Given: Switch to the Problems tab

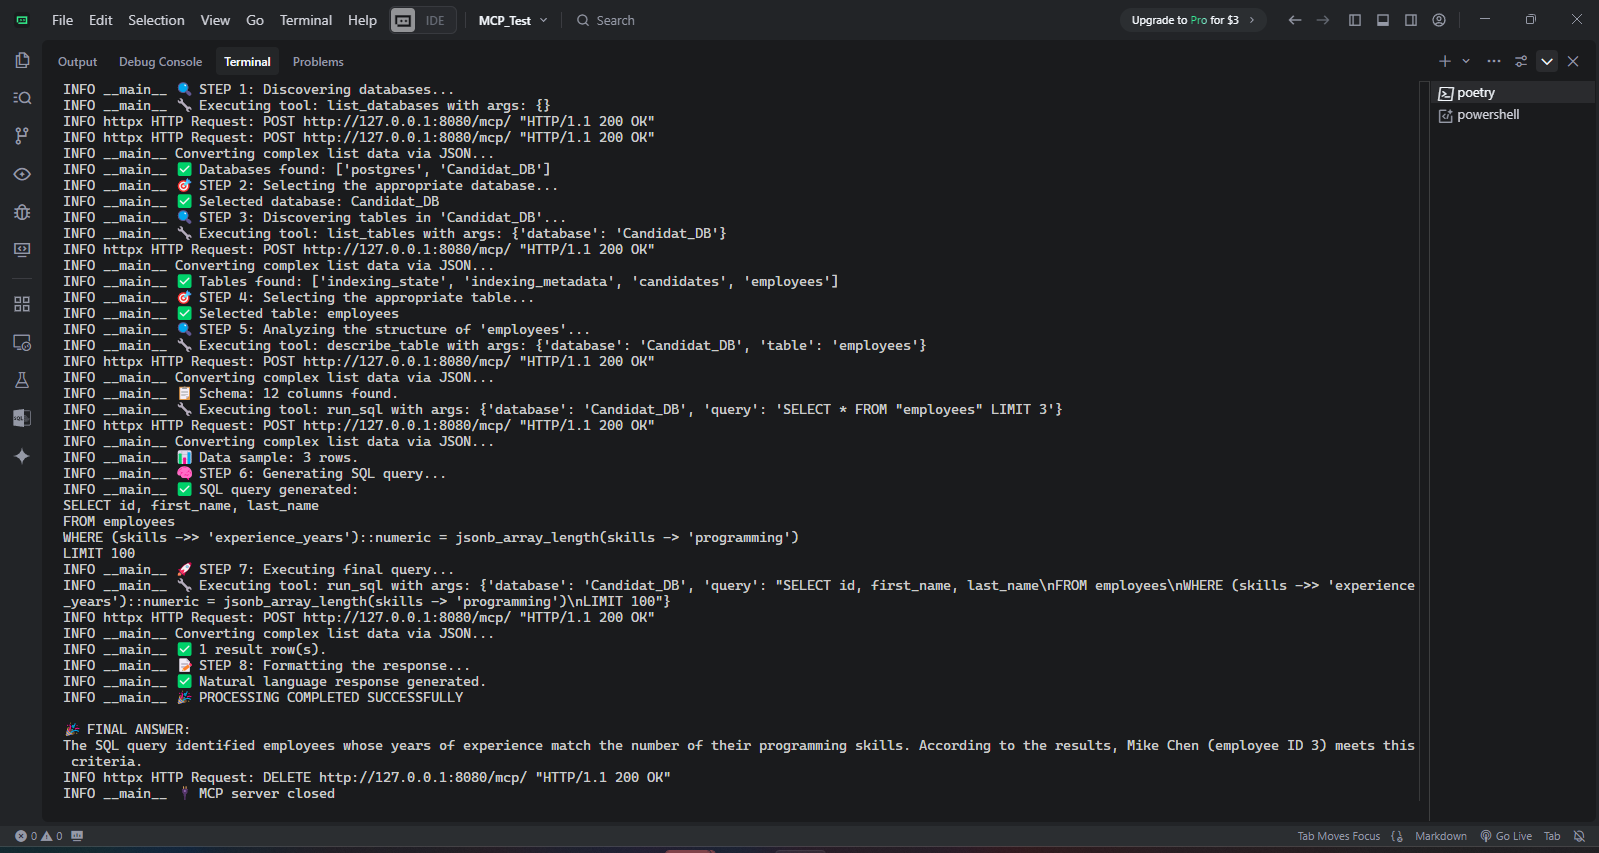Looking at the screenshot, I should pyautogui.click(x=318, y=62).
